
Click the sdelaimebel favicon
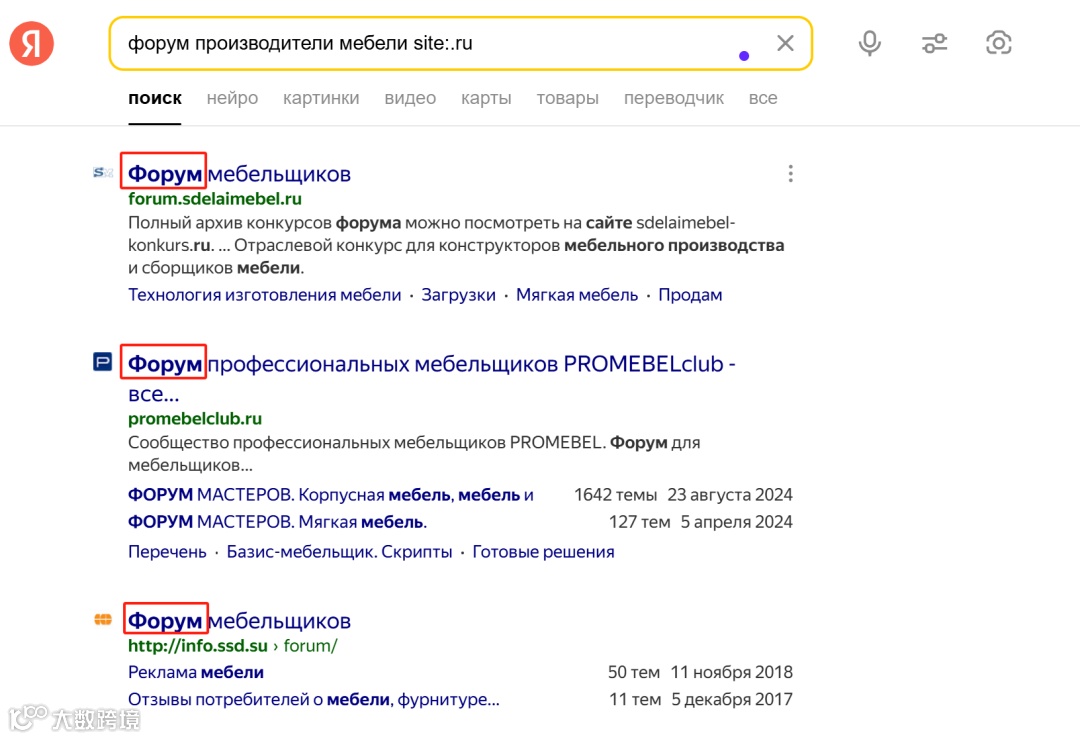(x=103, y=172)
